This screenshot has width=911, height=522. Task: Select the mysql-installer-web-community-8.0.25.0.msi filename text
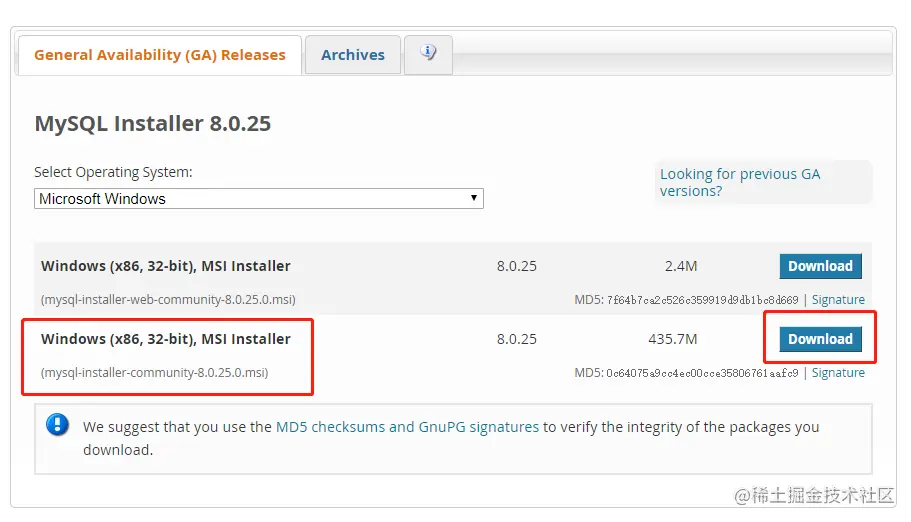168,300
